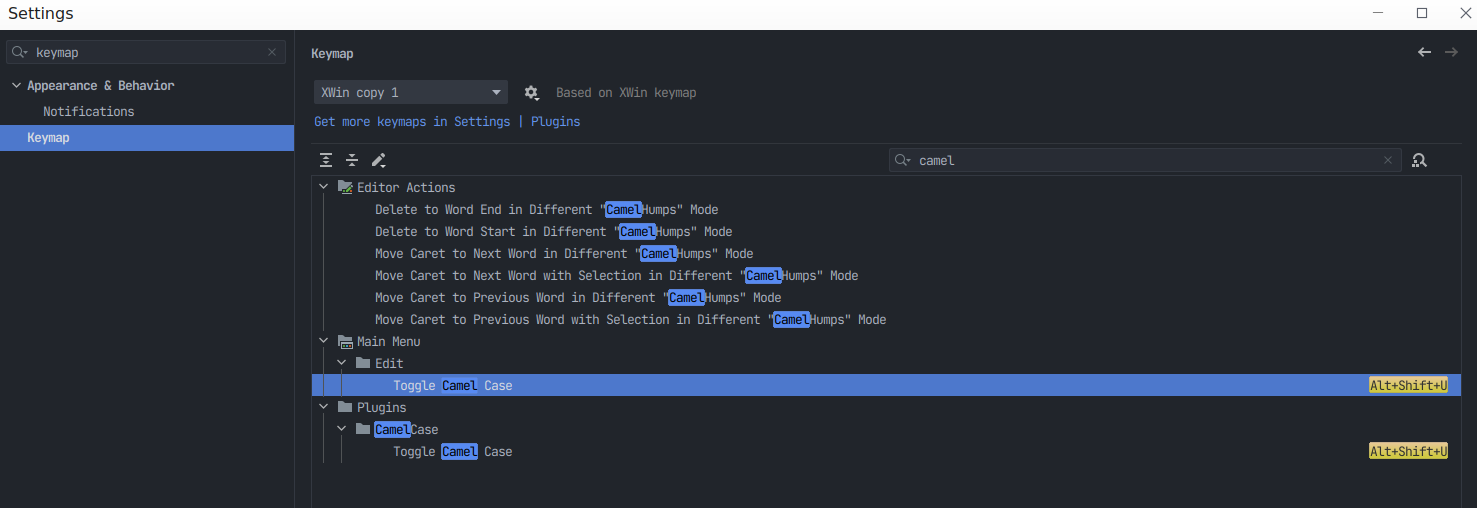
Task: Open the Plugins link
Action: 555,122
